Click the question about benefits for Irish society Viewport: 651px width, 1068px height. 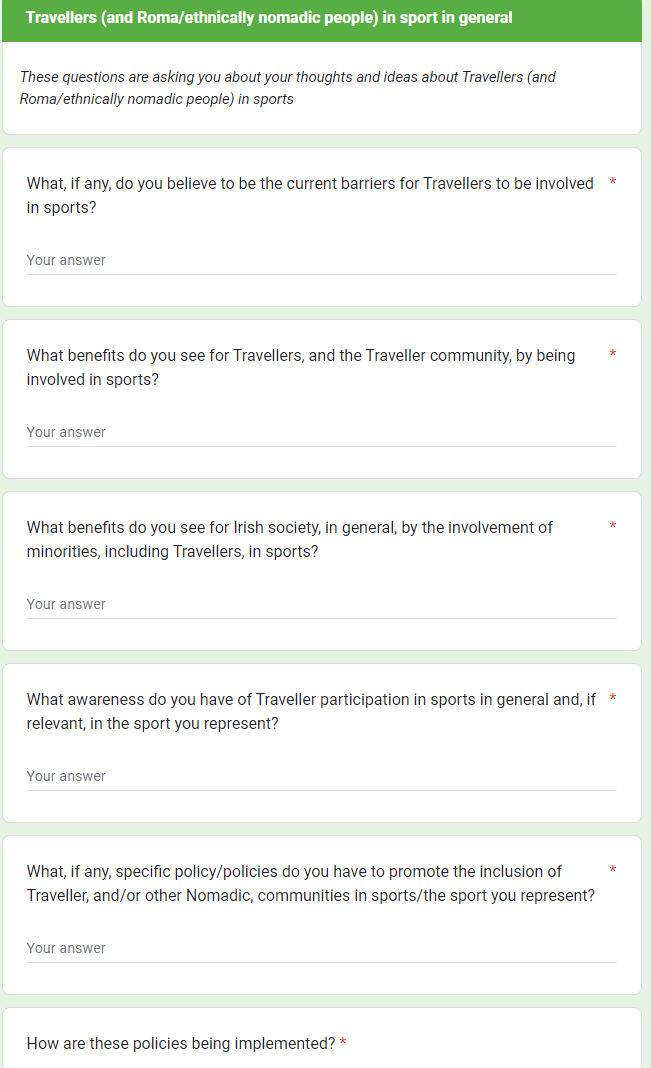coord(290,539)
